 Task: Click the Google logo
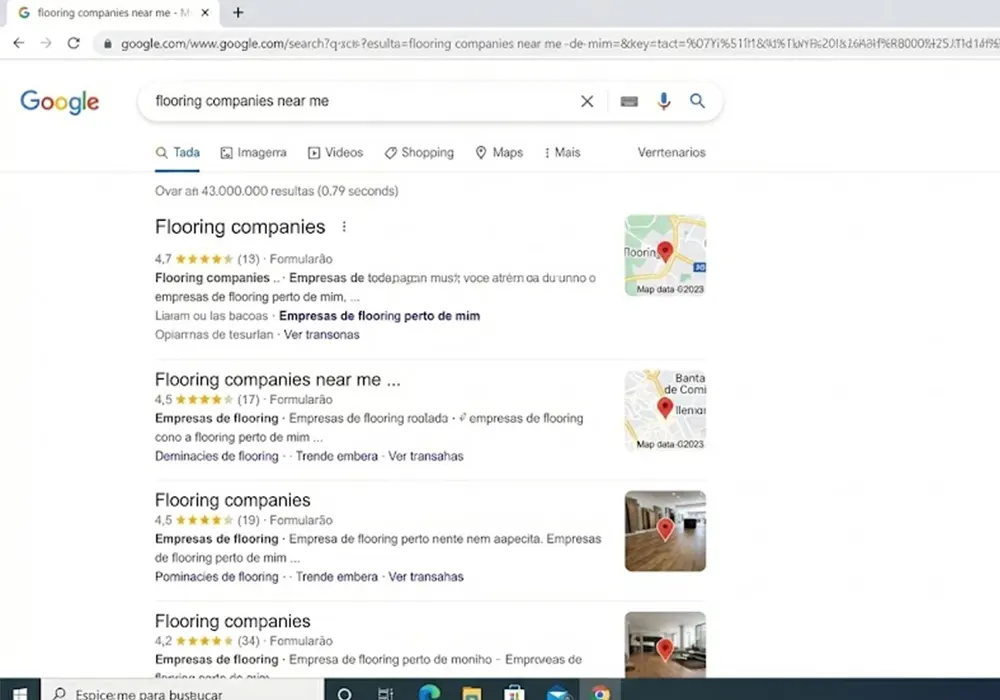tap(60, 102)
